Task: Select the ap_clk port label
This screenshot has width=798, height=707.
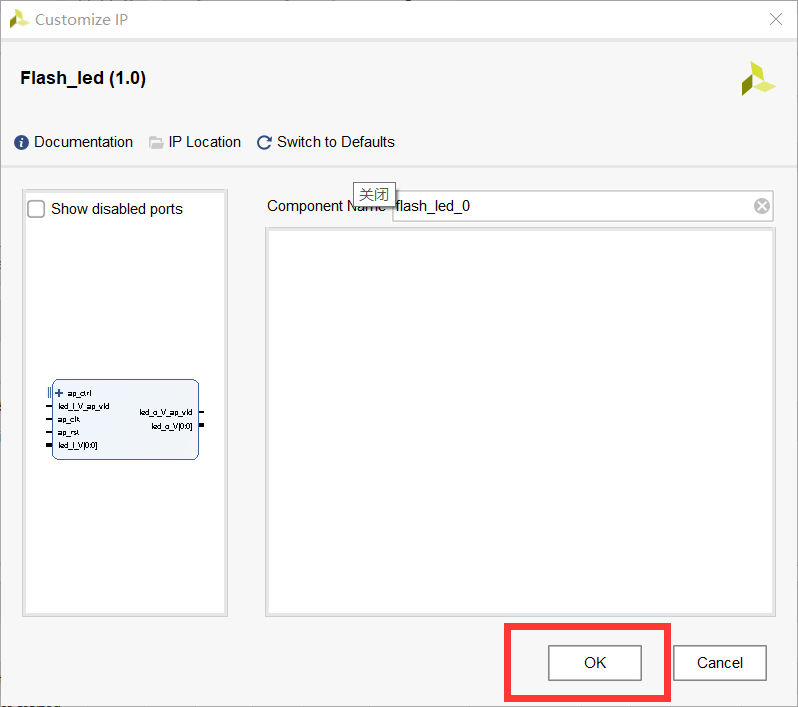Action: 69,419
